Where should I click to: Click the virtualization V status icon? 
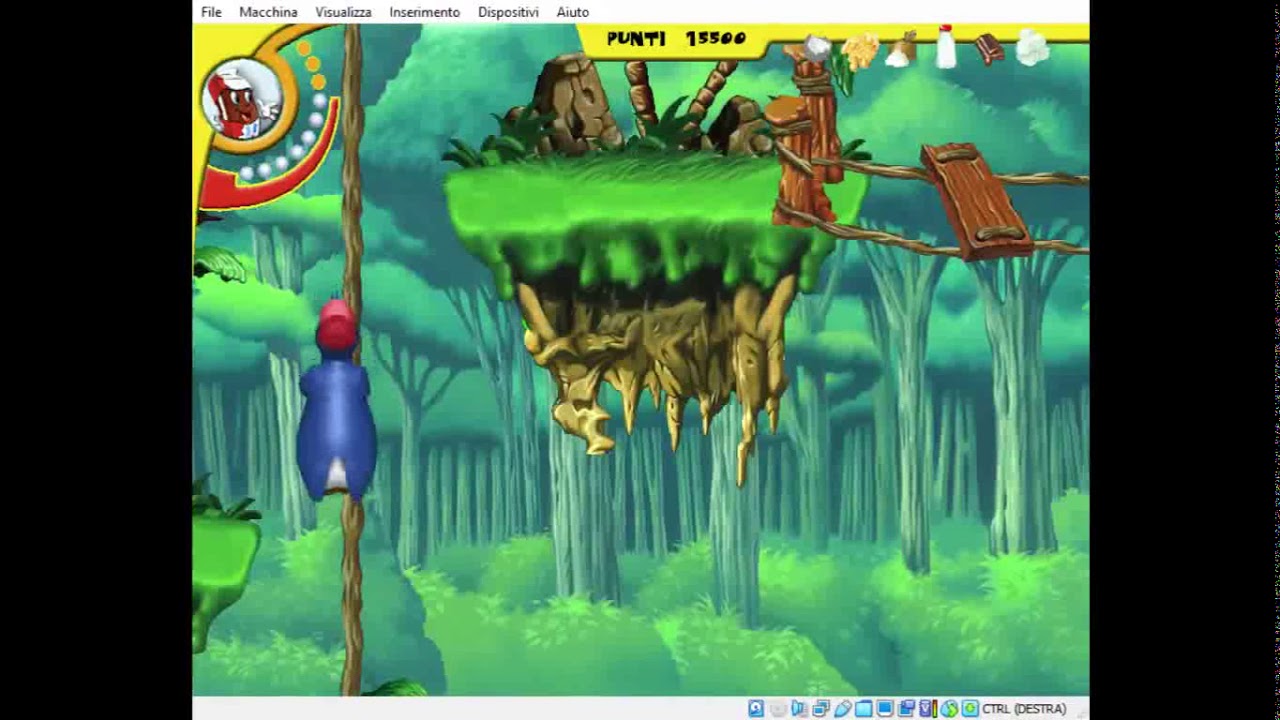pyautogui.click(x=928, y=709)
